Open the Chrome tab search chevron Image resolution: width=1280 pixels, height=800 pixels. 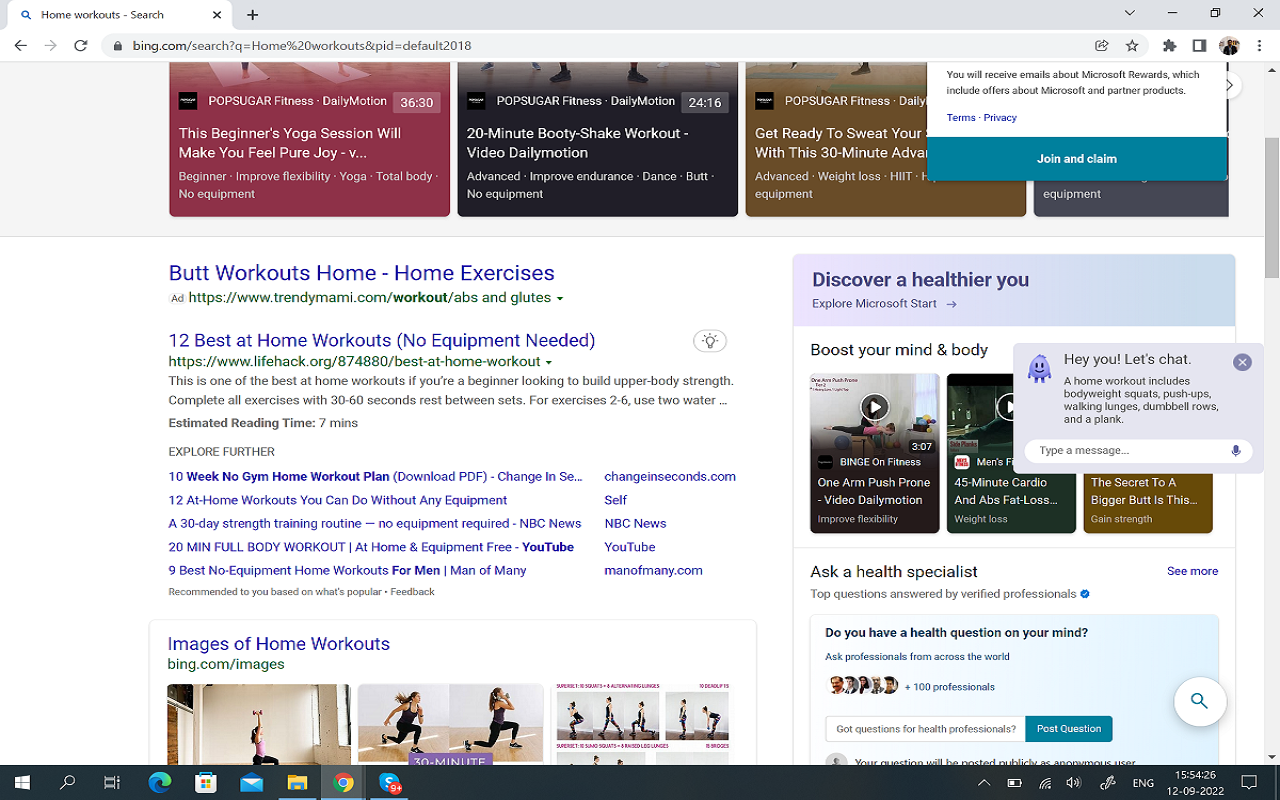[x=1130, y=14]
